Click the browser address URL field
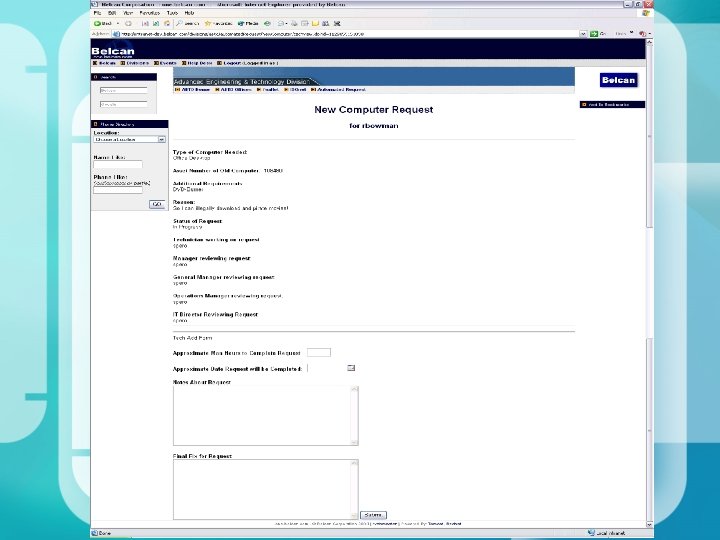The width and height of the screenshot is (720, 540). tap(344, 34)
